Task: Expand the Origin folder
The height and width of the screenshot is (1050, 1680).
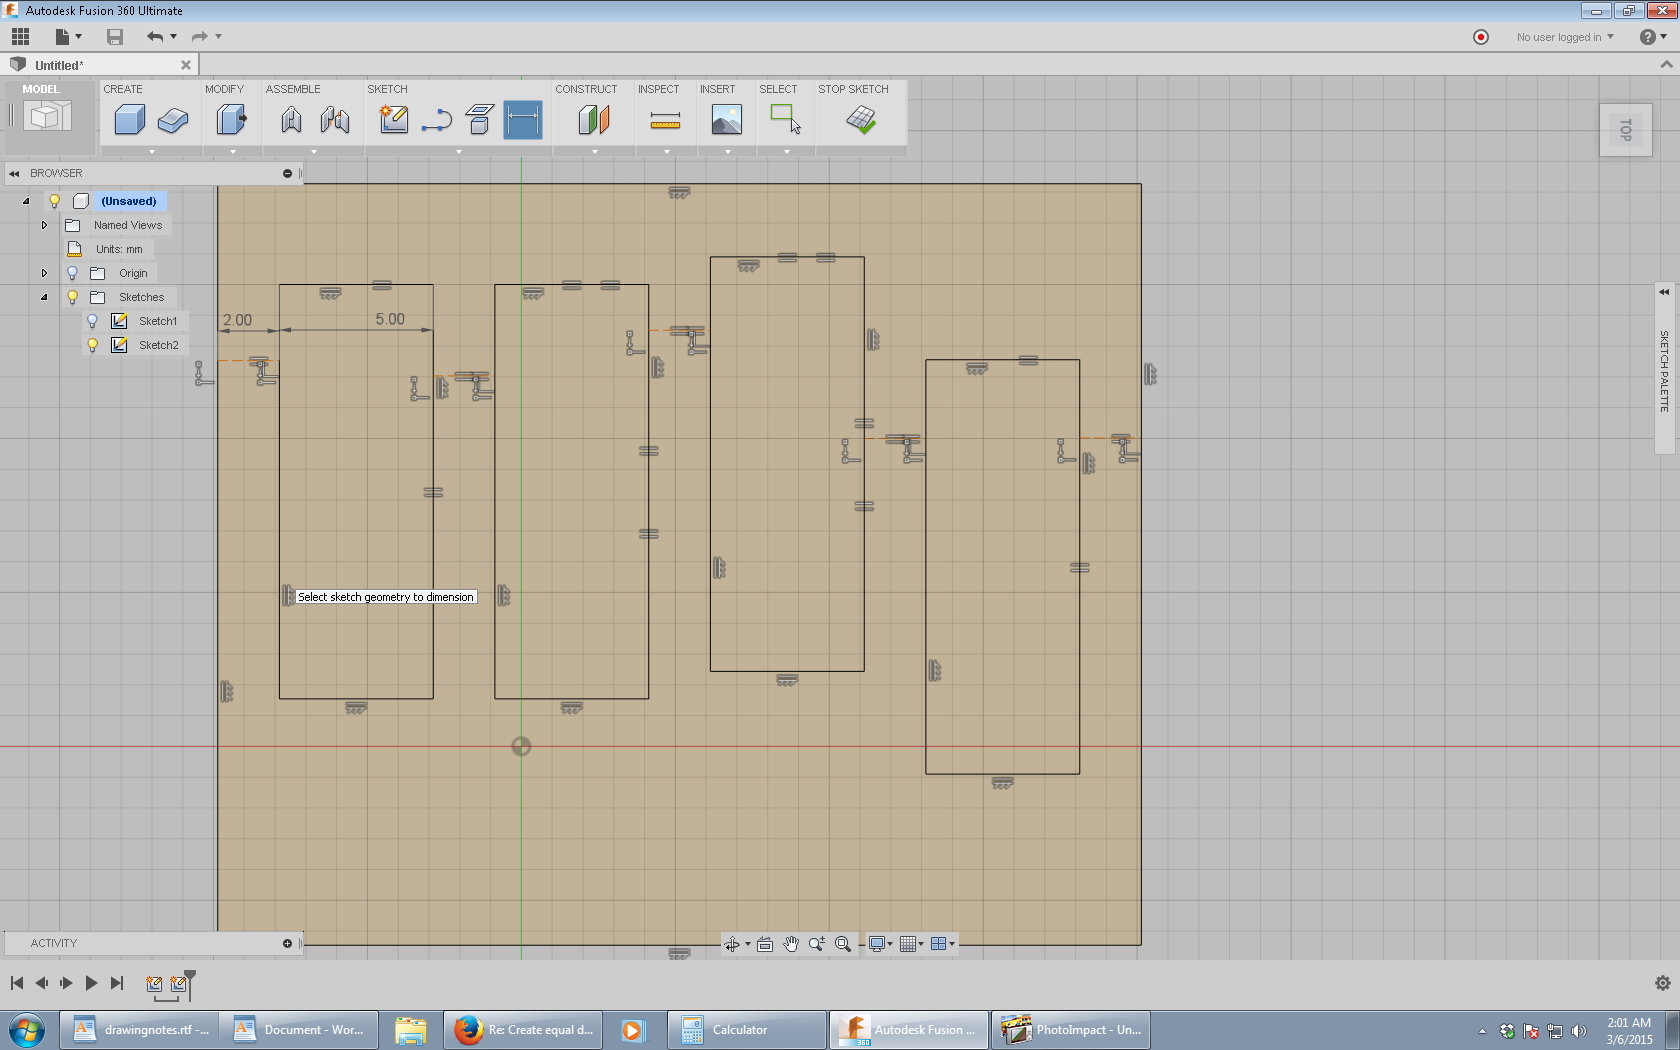Action: [x=44, y=273]
